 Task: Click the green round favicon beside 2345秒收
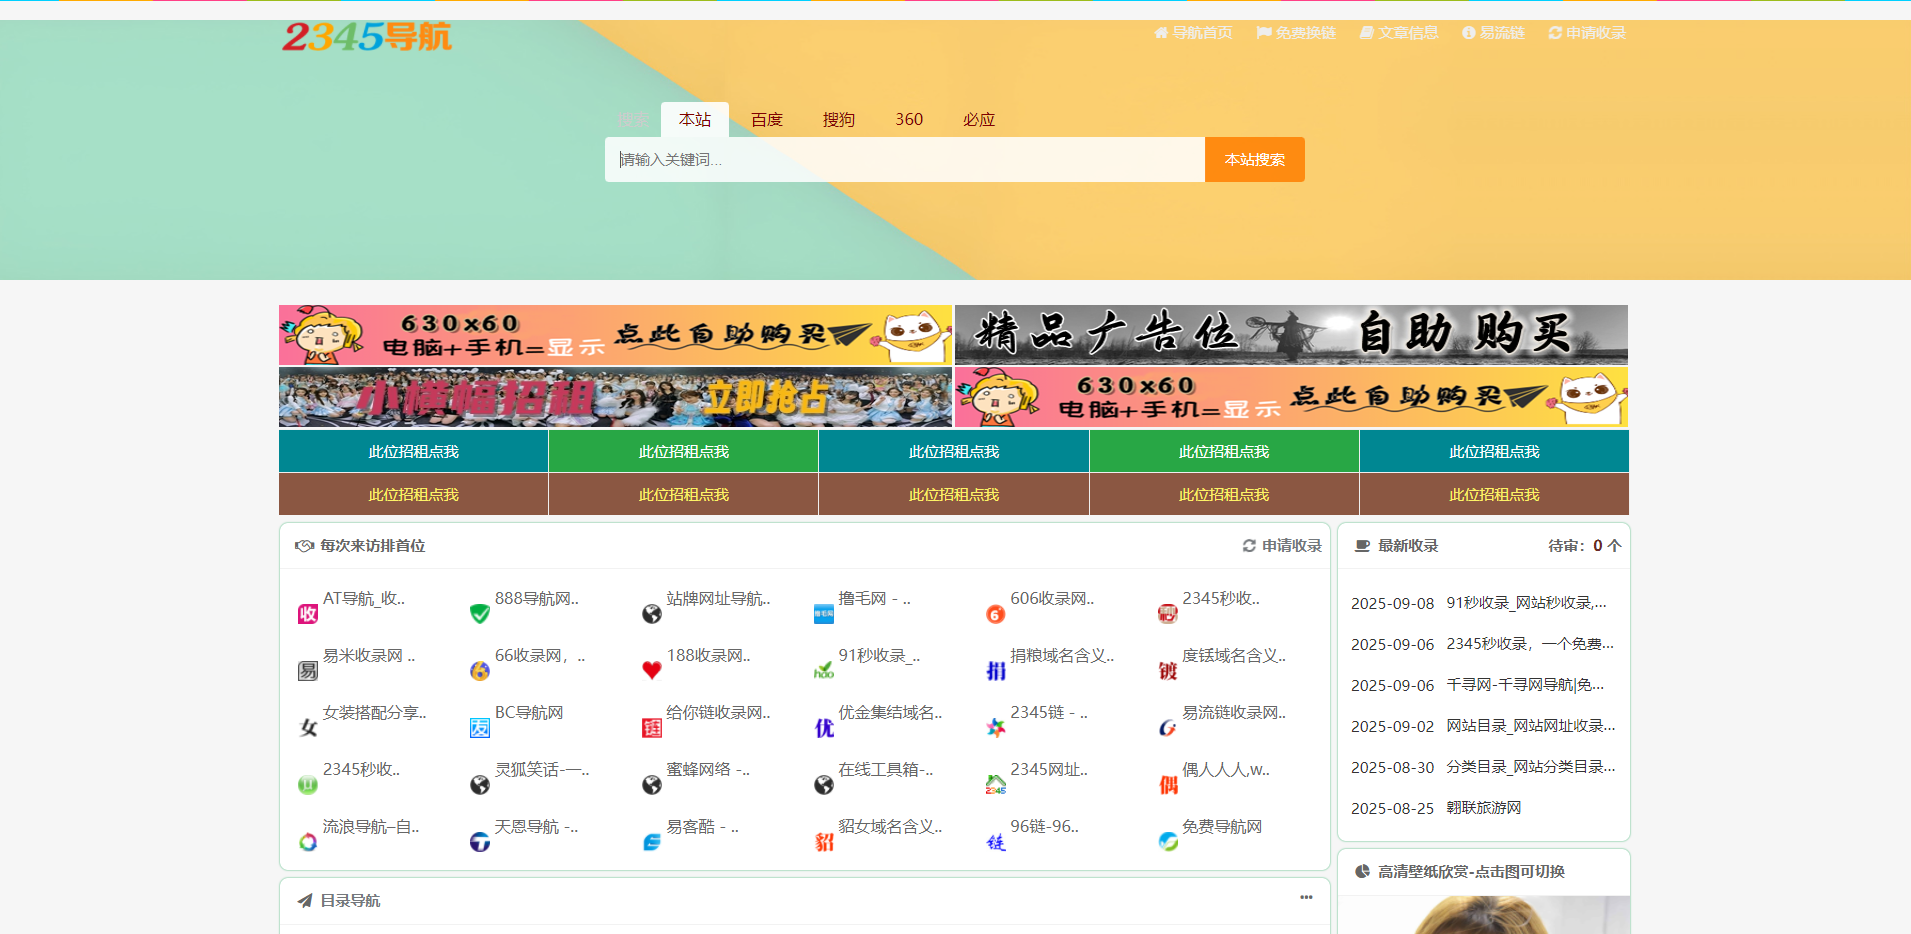308,785
